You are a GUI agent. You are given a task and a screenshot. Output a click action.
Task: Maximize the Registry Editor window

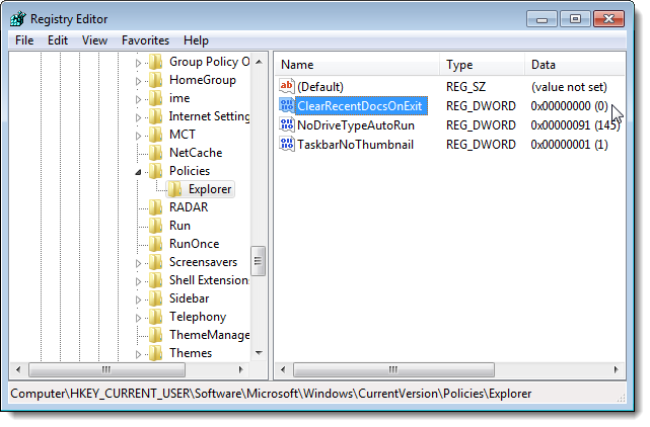[575, 19]
